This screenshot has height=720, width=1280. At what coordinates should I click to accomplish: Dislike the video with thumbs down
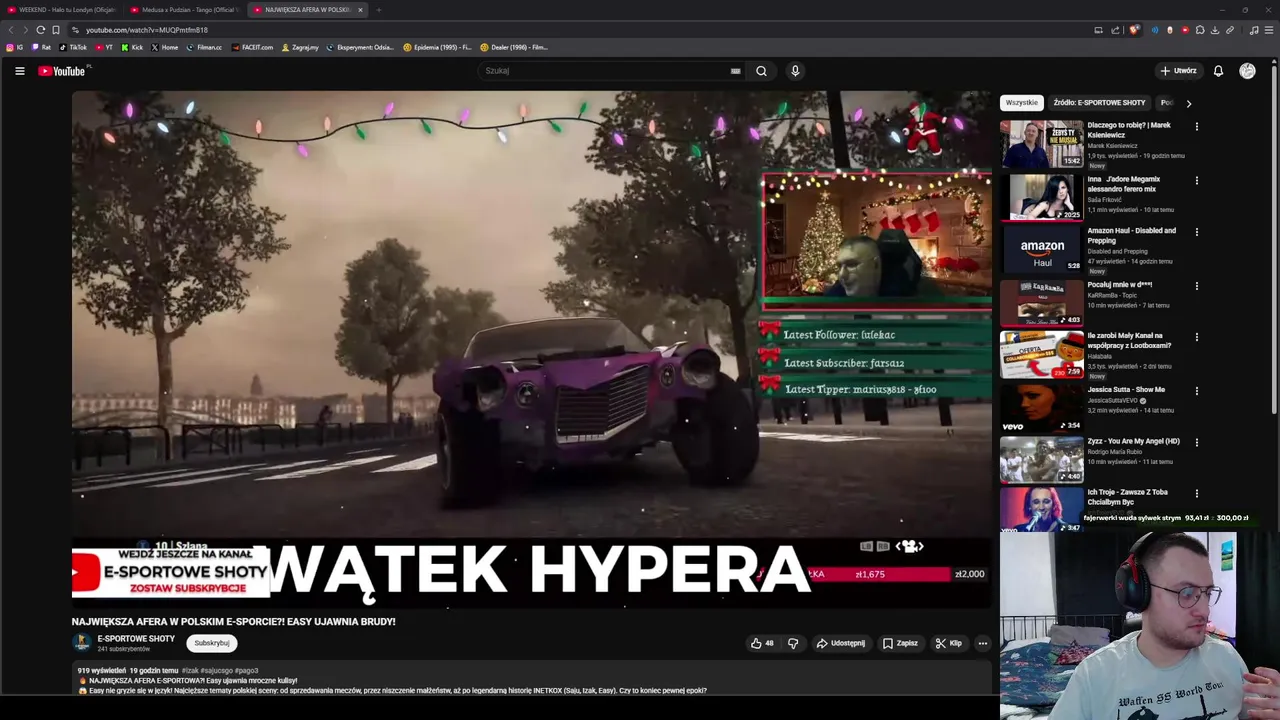point(793,643)
